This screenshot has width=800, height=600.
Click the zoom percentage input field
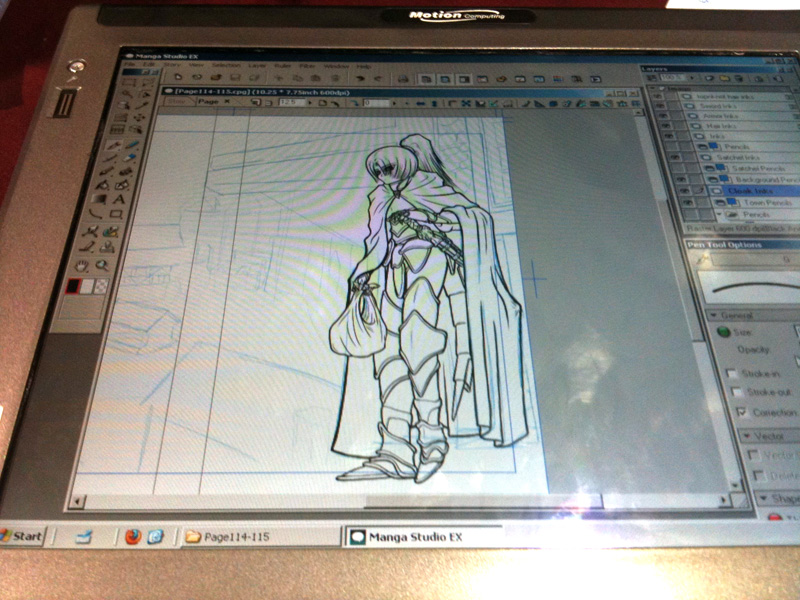coord(292,103)
